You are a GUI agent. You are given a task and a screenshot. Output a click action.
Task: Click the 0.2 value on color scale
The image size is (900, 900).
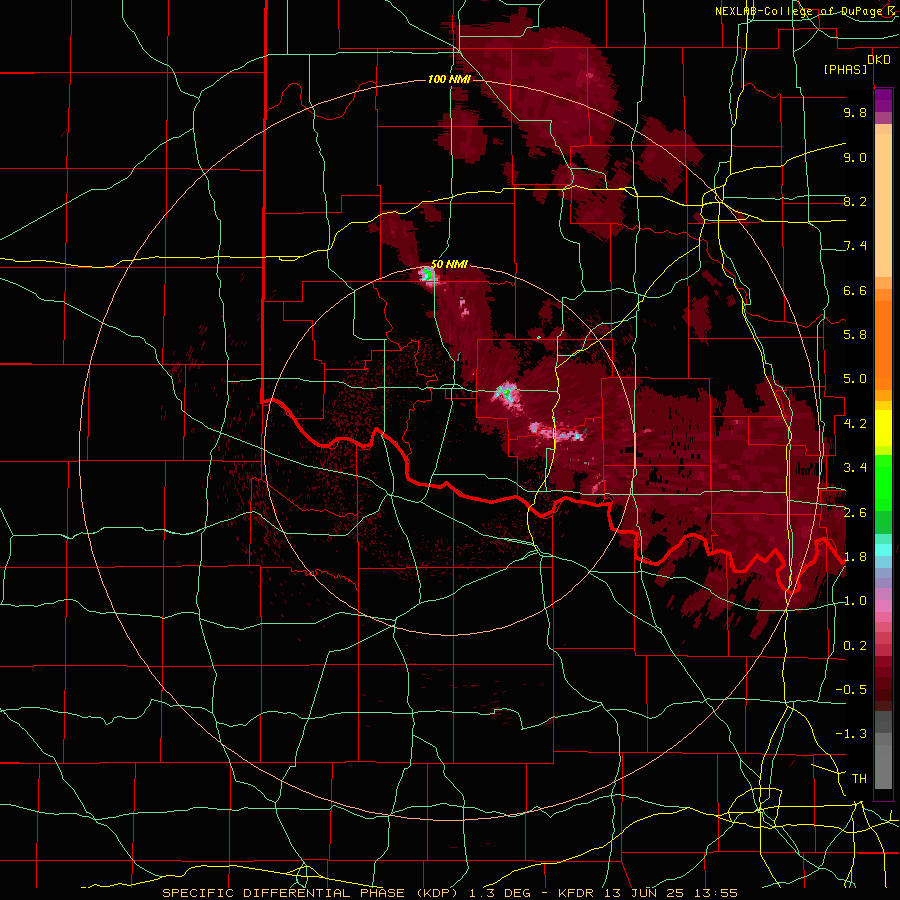[x=855, y=646]
